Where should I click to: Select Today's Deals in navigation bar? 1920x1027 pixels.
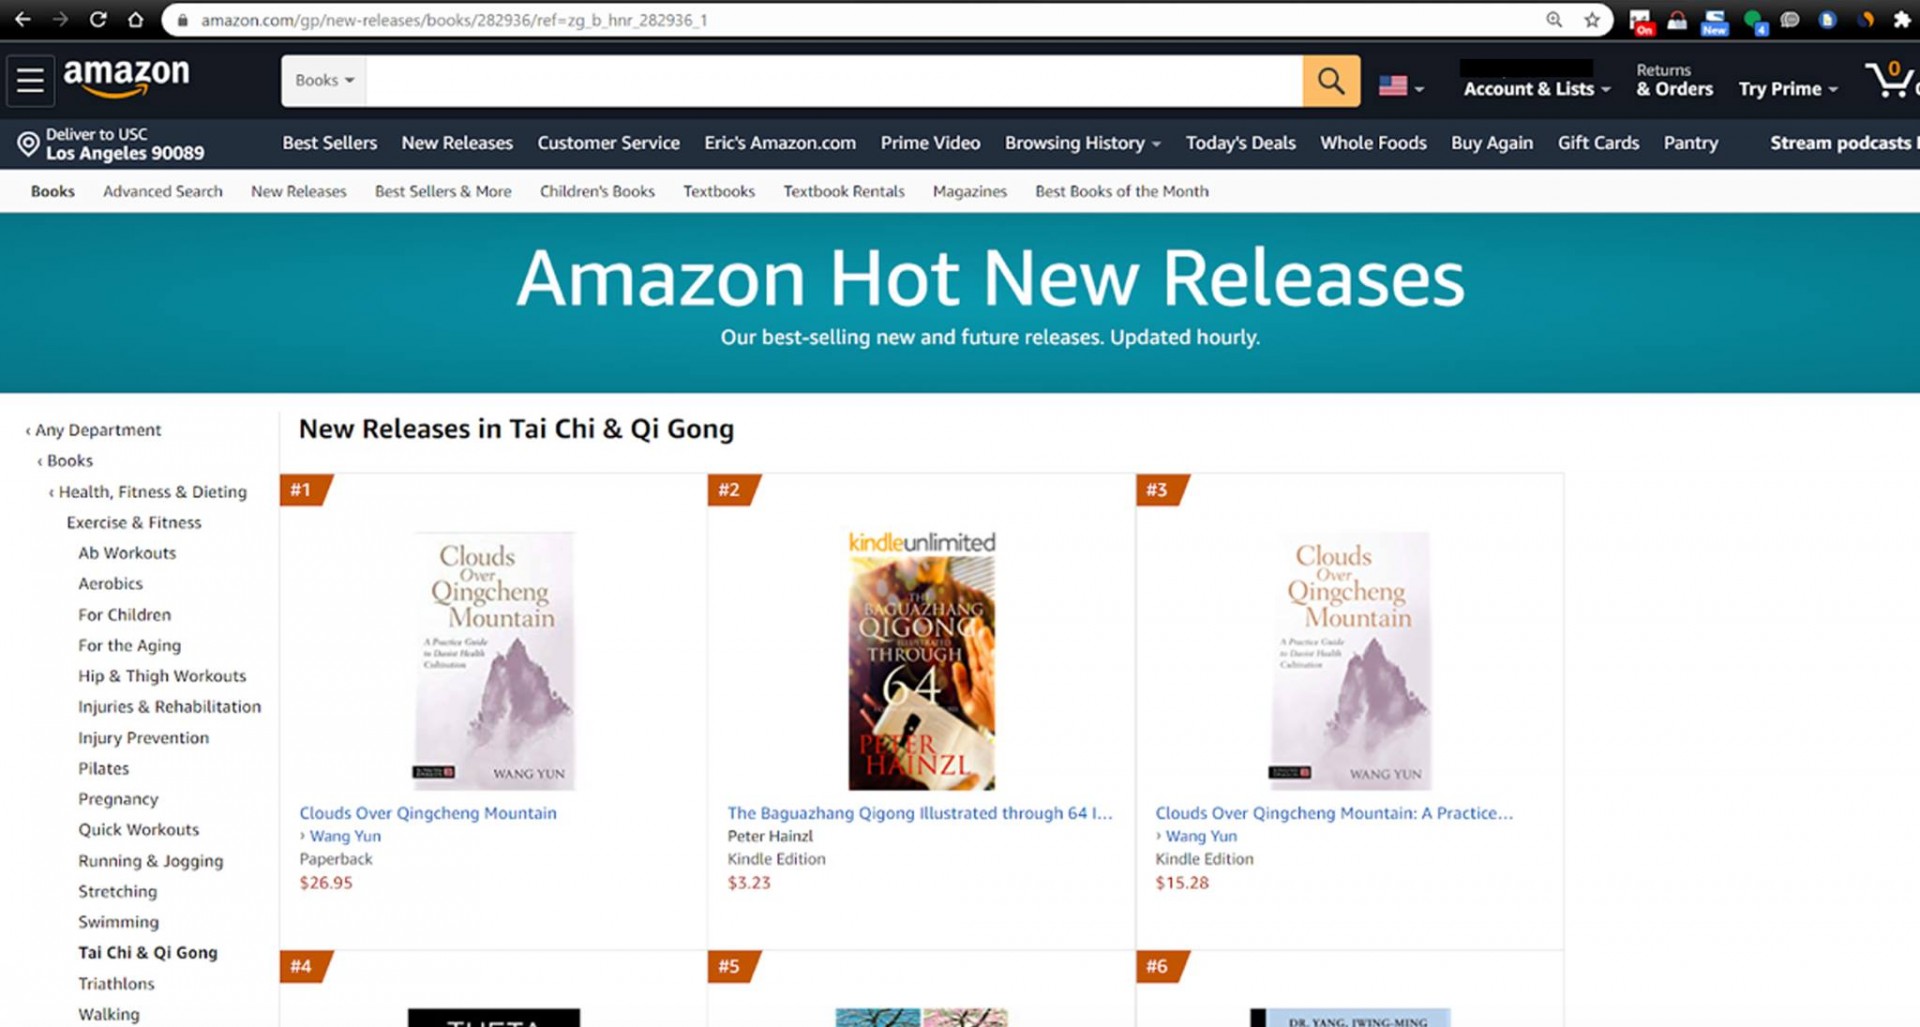tap(1240, 143)
